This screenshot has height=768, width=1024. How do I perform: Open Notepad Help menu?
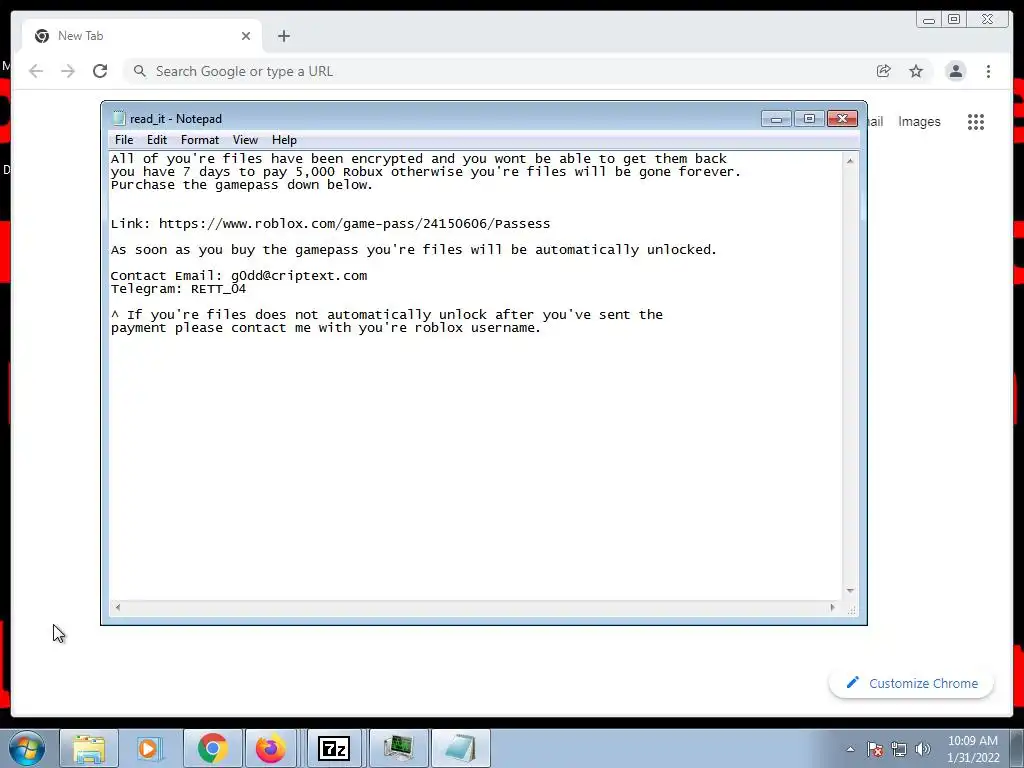pyautogui.click(x=284, y=140)
